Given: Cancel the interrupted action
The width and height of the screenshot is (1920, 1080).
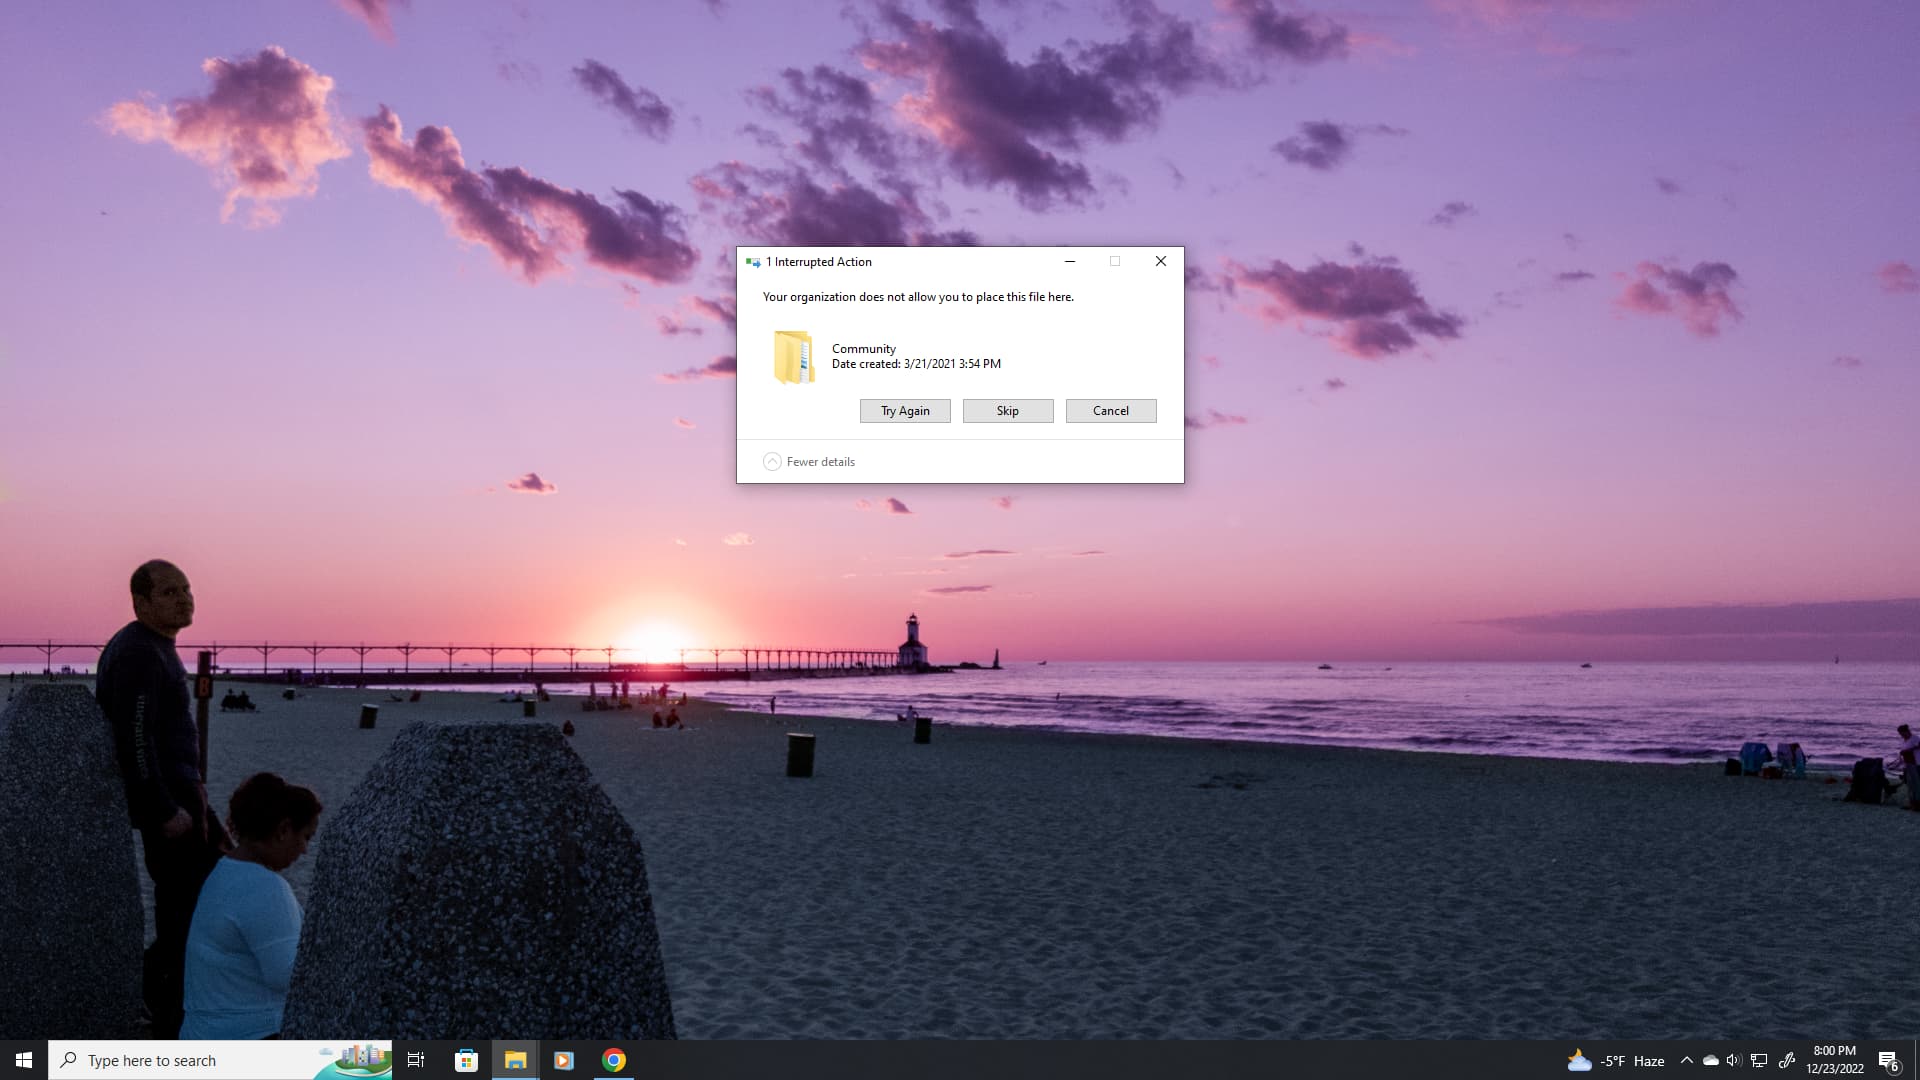Looking at the screenshot, I should 1110,411.
